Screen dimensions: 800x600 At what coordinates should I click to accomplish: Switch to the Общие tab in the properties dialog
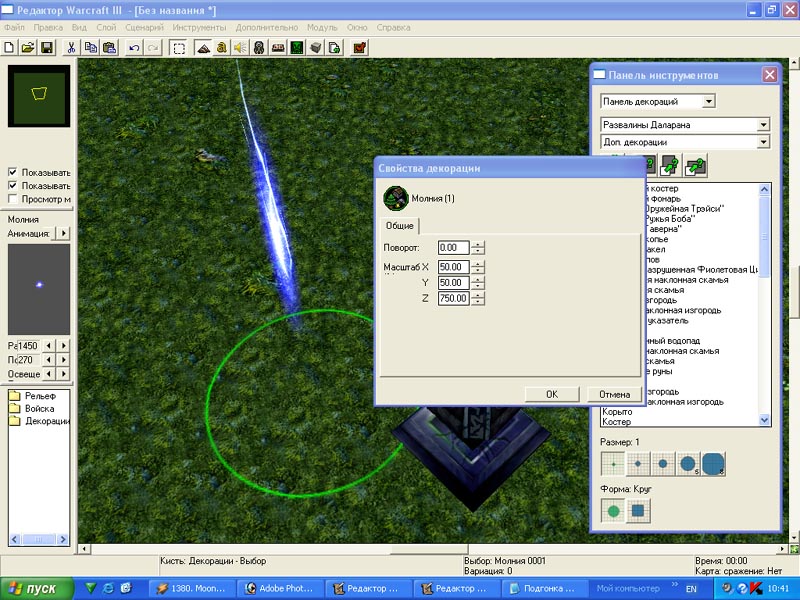click(399, 226)
